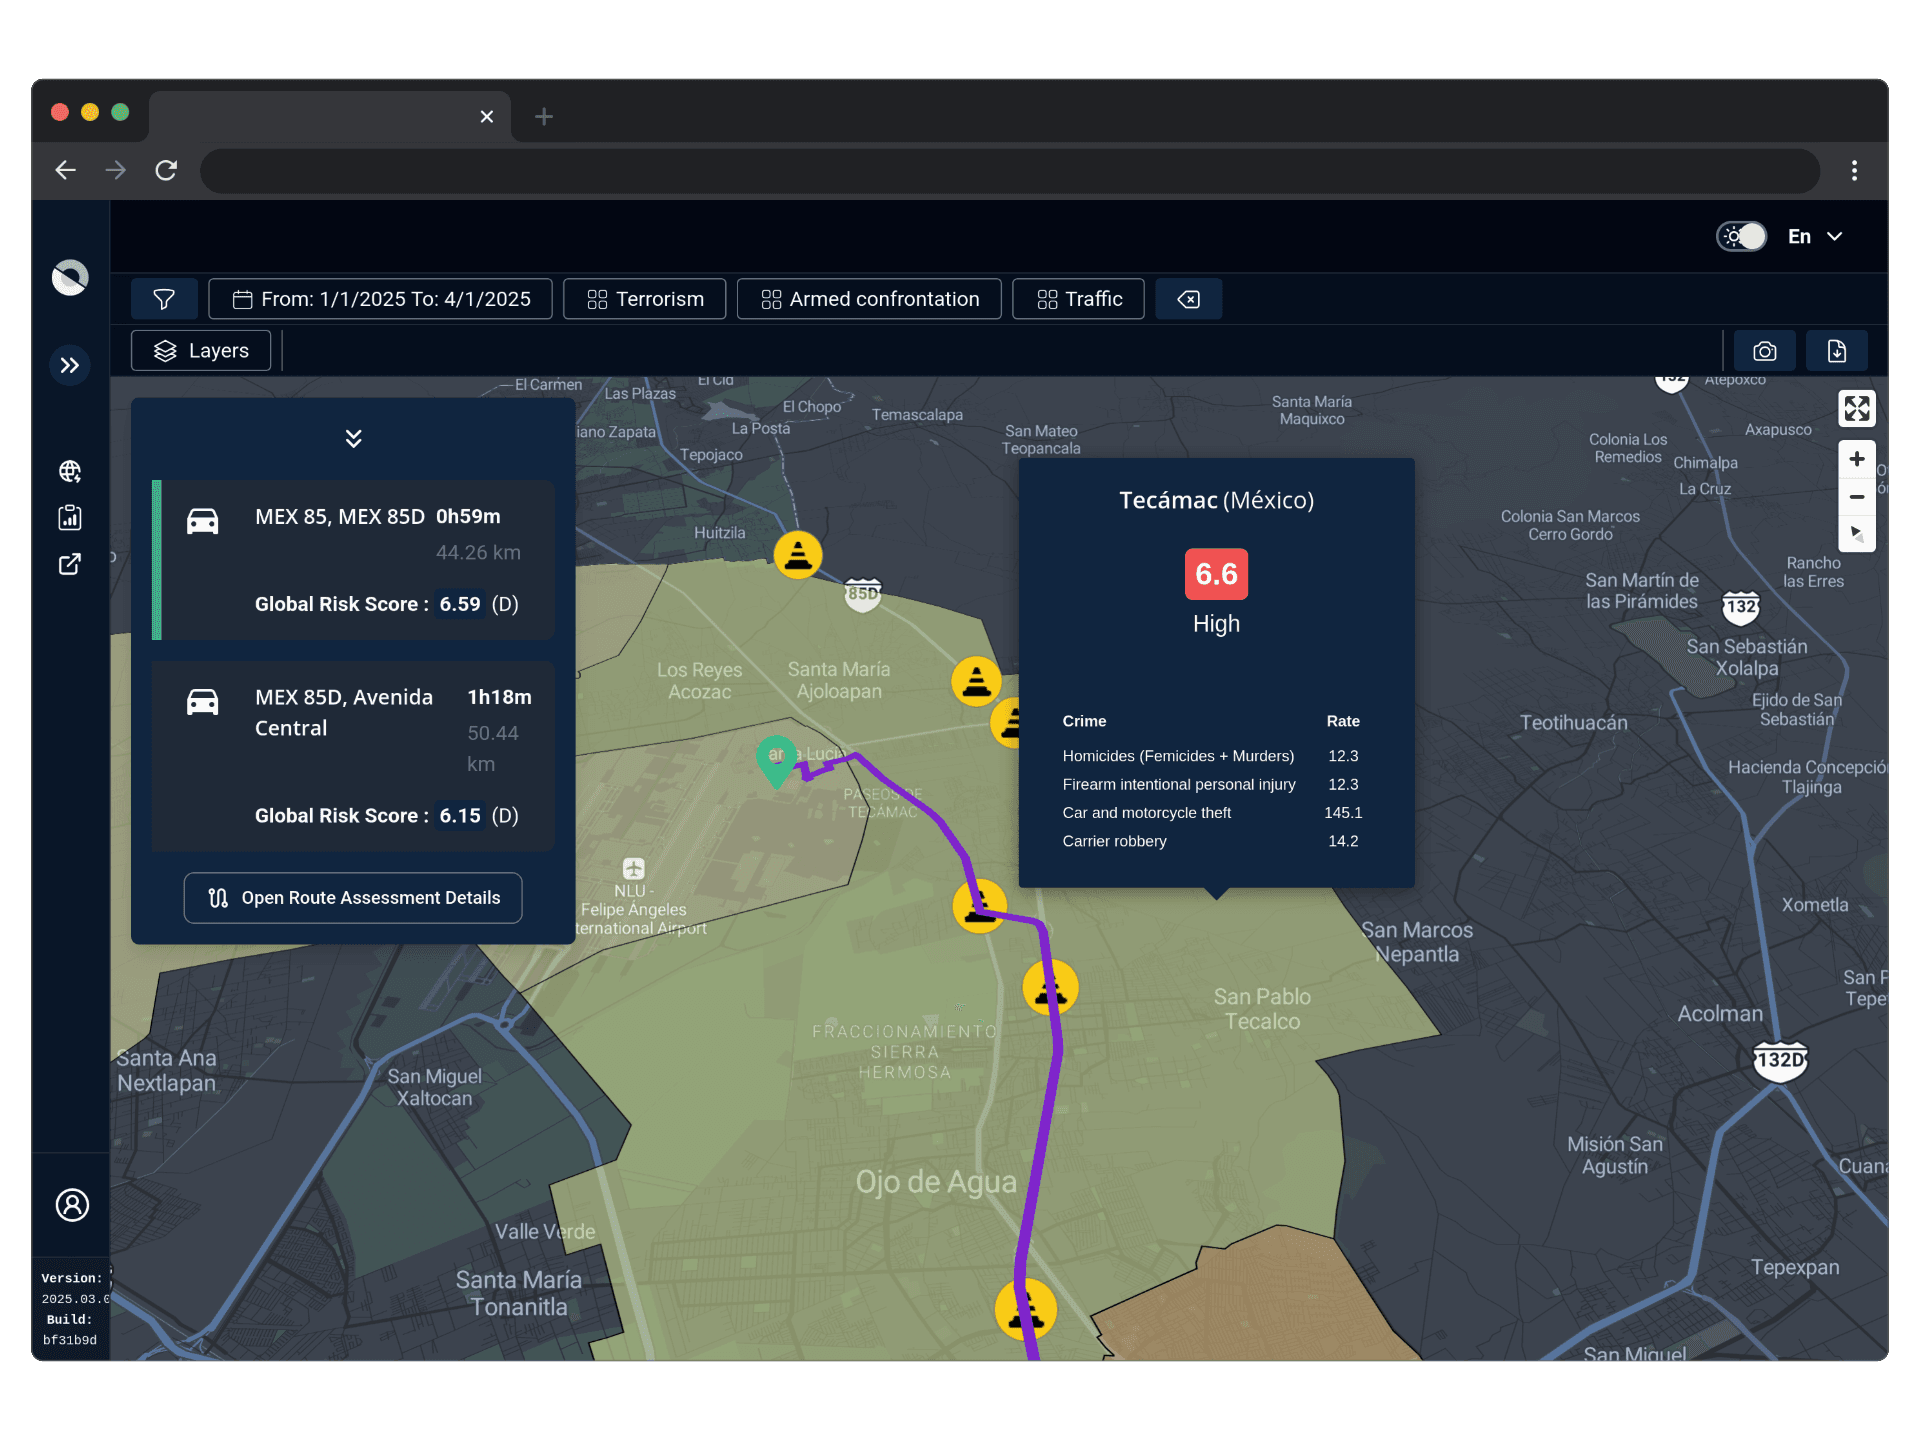
Task: Take a map screenshot with camera icon
Action: click(1765, 351)
